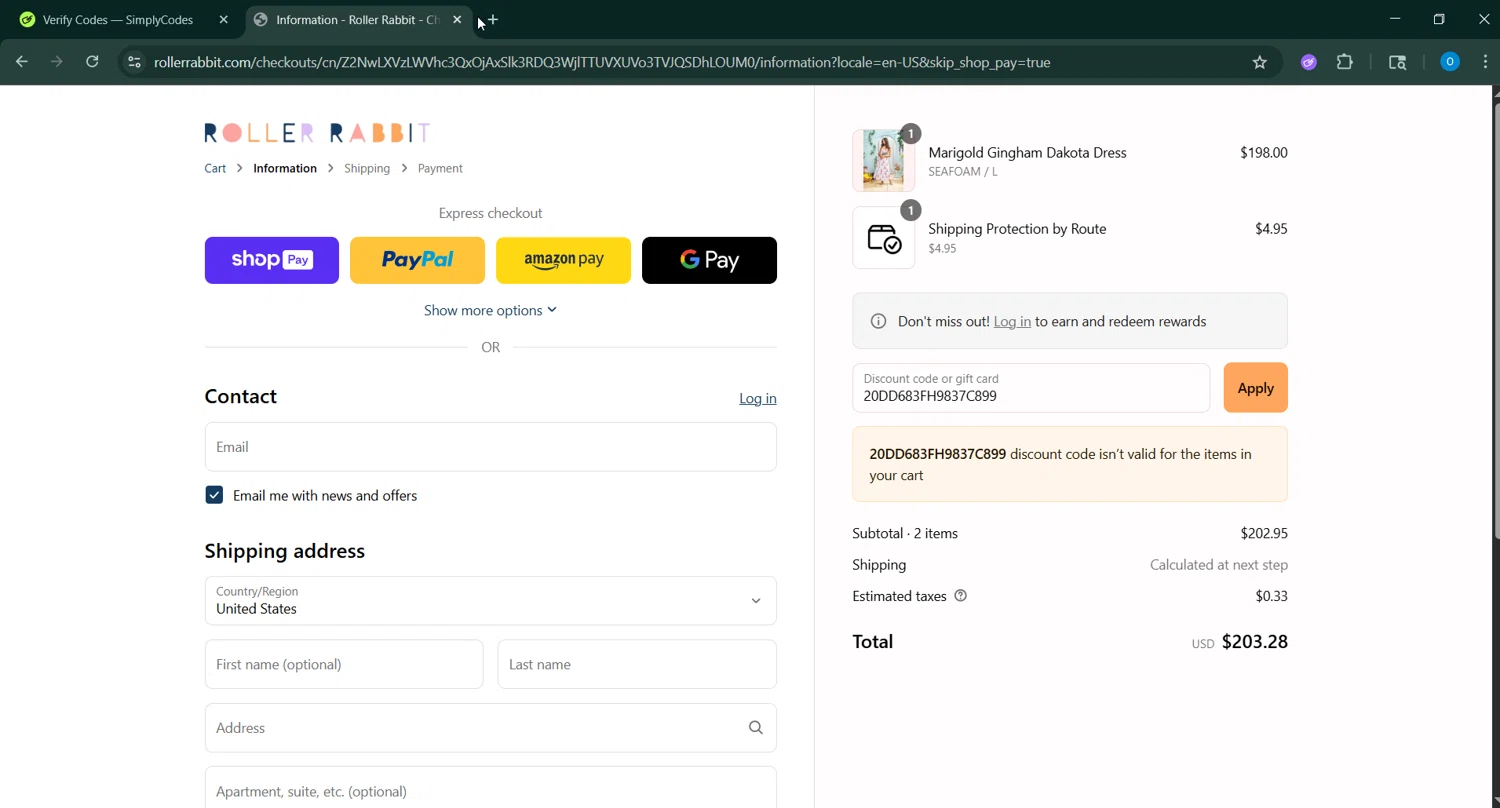Open the Country/Region dropdown
The width and height of the screenshot is (1500, 808).
pyautogui.click(x=491, y=601)
